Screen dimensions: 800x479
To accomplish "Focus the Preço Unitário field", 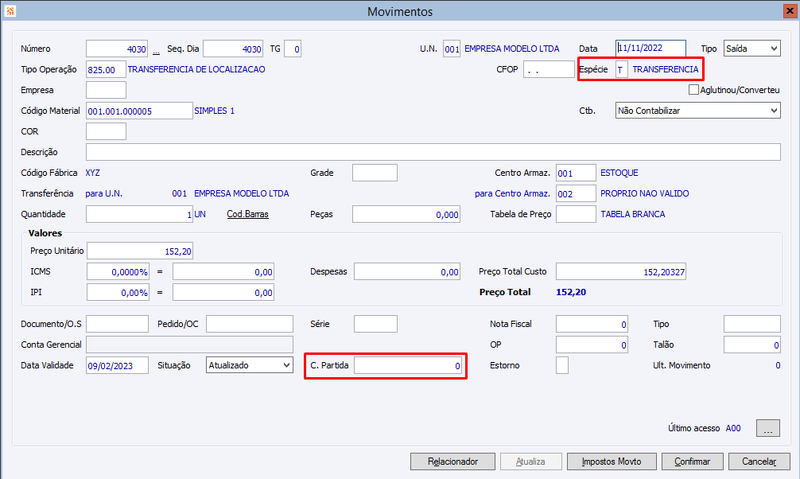I will pyautogui.click(x=140, y=251).
